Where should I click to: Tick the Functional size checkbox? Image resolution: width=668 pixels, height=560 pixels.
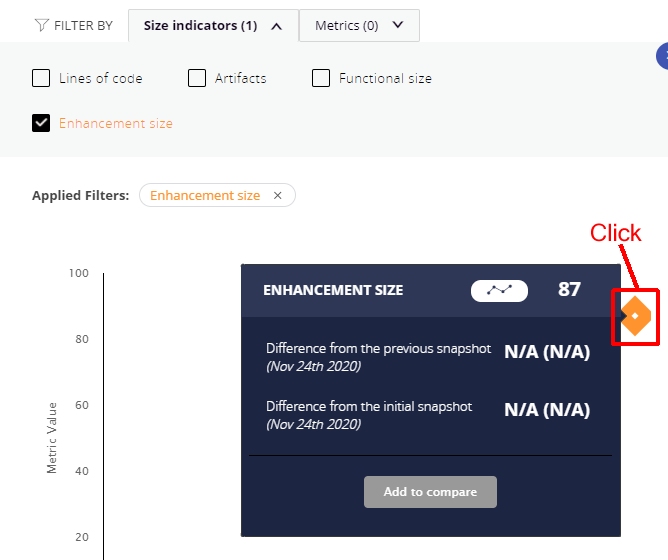coord(321,78)
